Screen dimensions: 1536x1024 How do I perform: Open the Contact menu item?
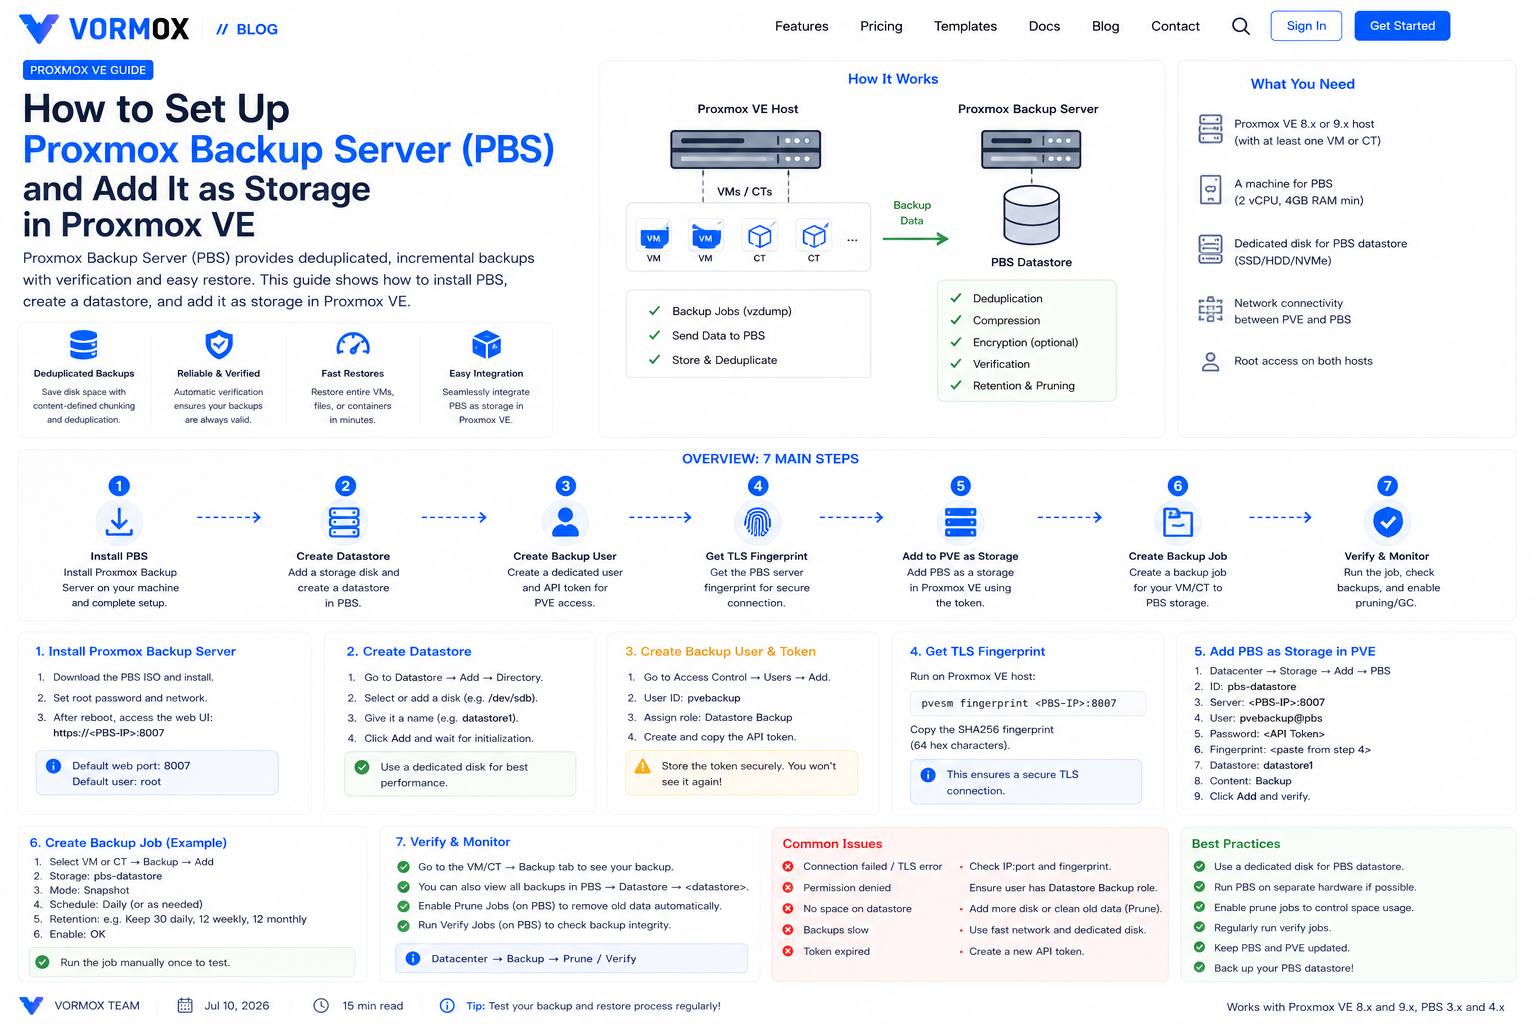tap(1175, 26)
